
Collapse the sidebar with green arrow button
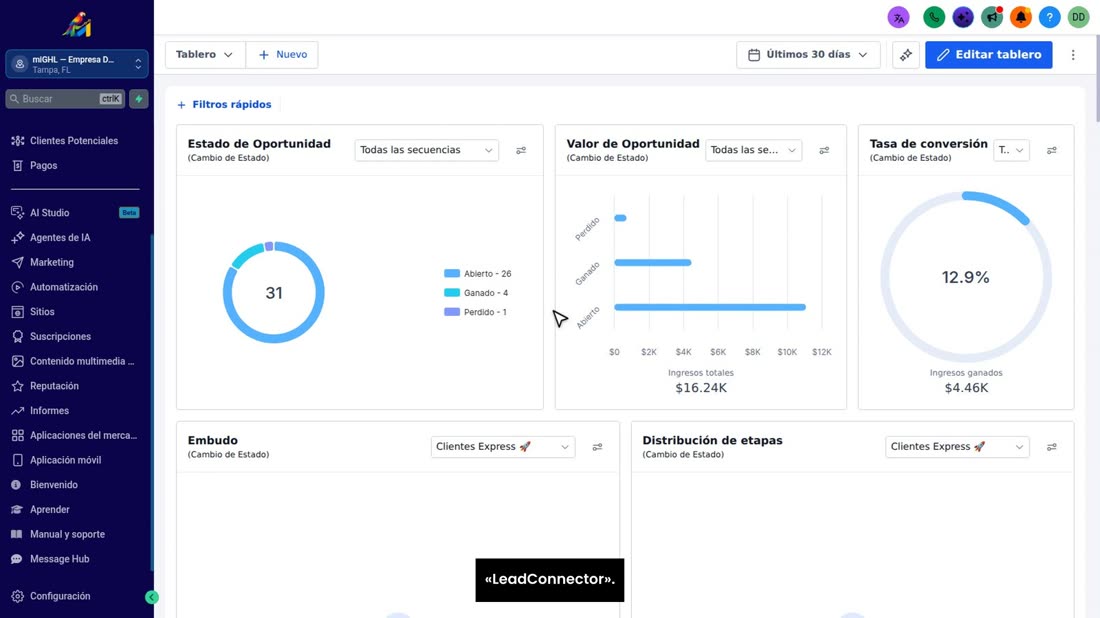(152, 597)
